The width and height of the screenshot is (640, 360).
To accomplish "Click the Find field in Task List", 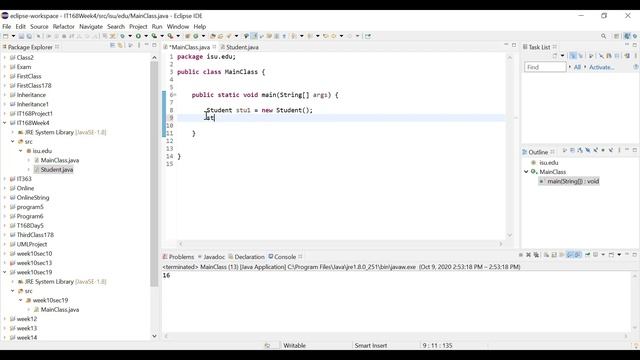I will 545,67.
